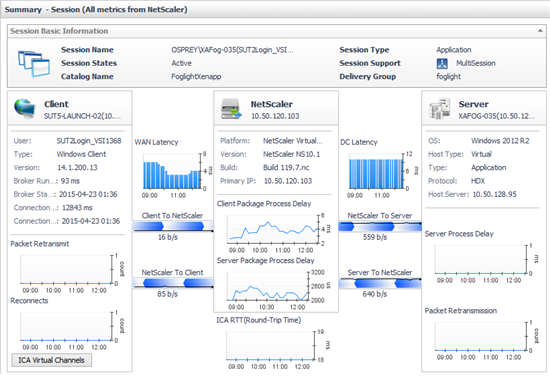Collapse the Session Basic Information panel

(x=540, y=31)
